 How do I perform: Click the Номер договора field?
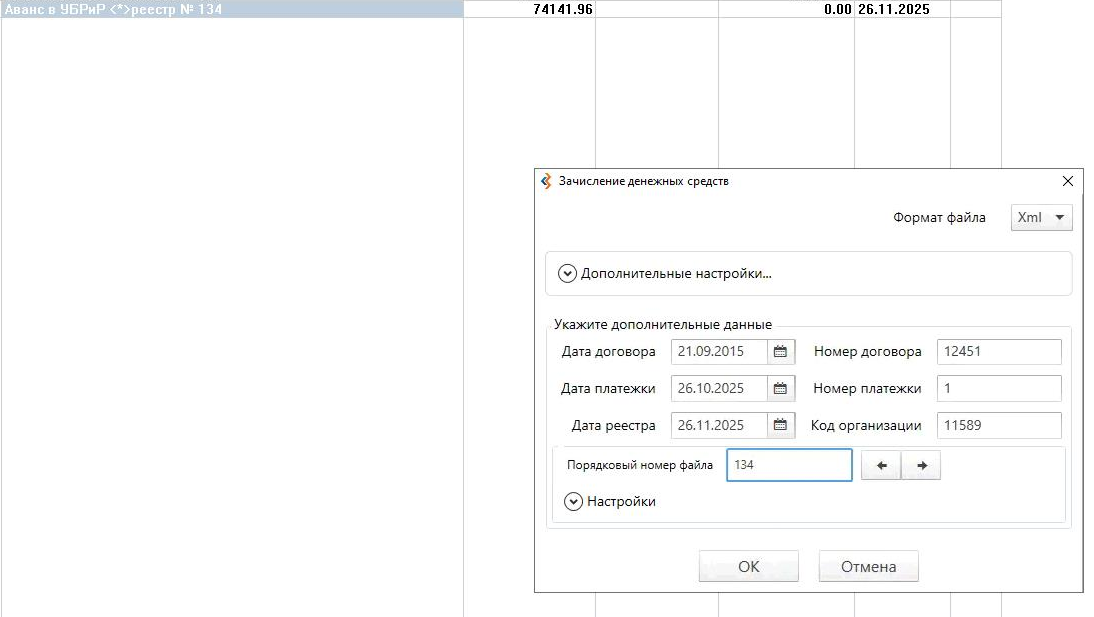tap(998, 352)
